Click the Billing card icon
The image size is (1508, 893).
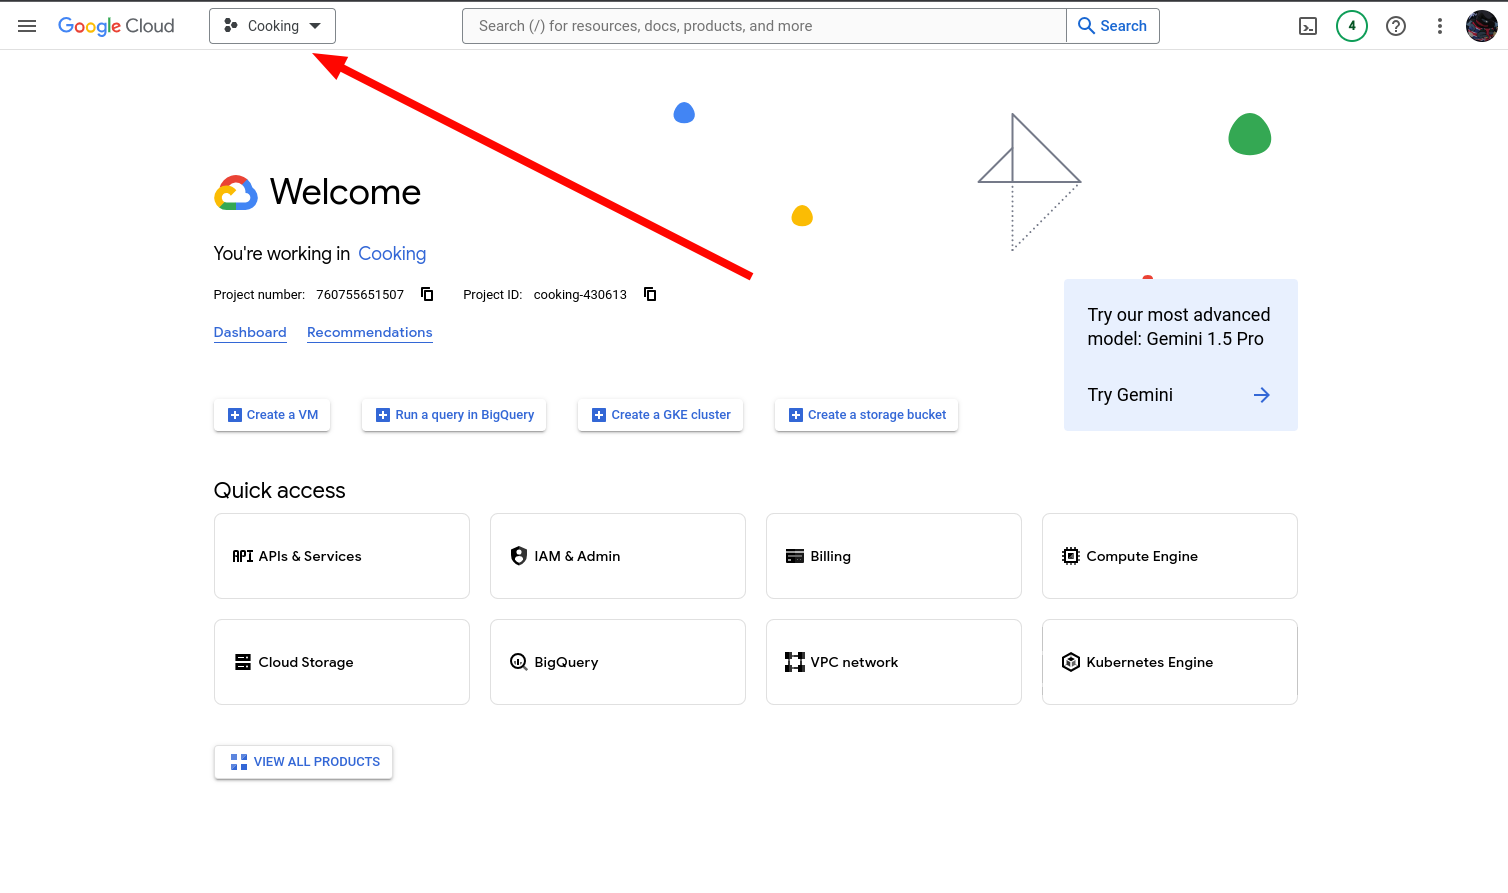click(x=795, y=556)
